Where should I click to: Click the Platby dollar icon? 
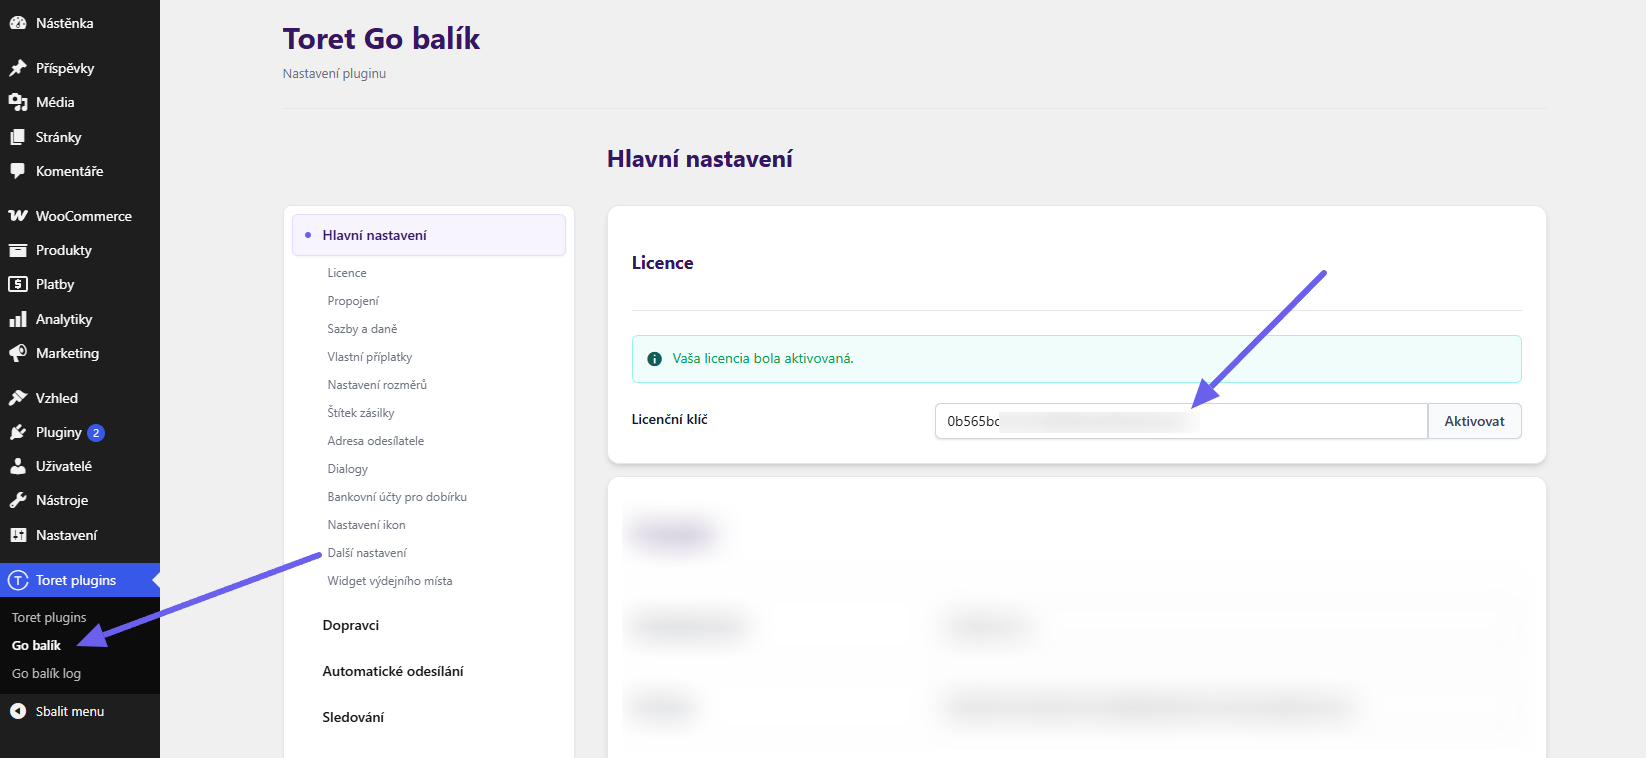[x=18, y=284]
